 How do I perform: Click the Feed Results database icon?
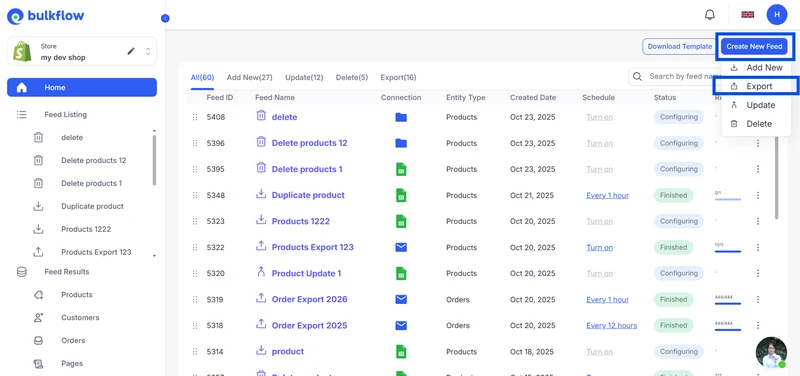[21, 272]
